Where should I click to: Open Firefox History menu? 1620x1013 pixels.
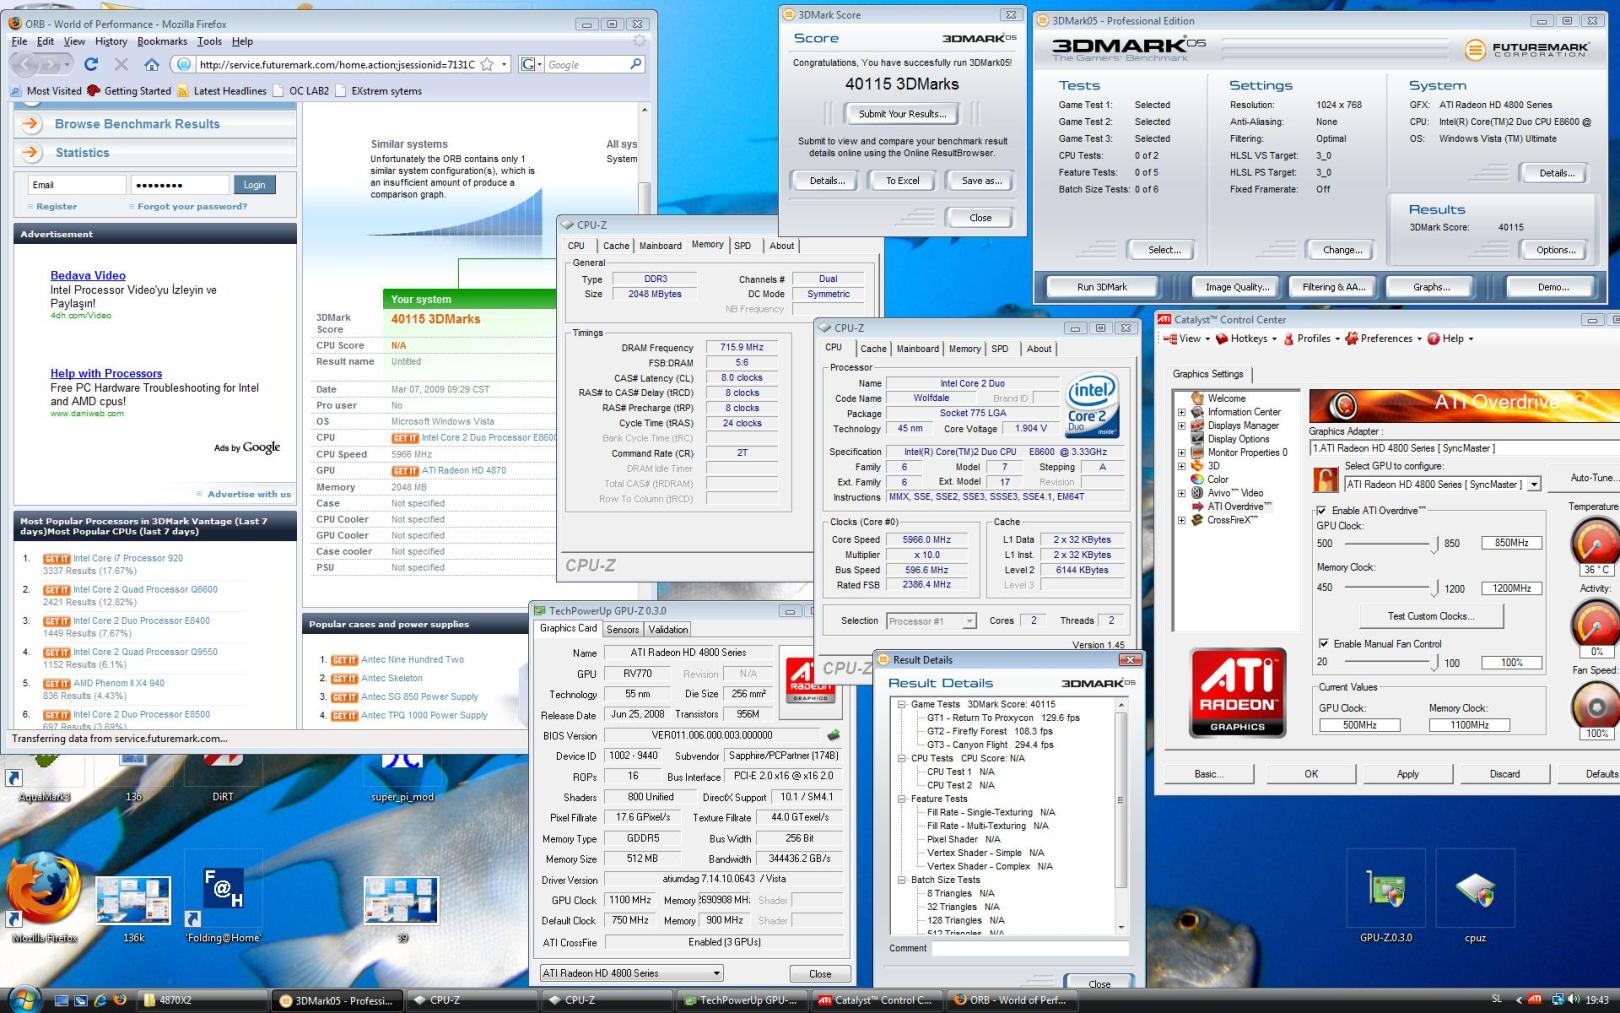111,42
